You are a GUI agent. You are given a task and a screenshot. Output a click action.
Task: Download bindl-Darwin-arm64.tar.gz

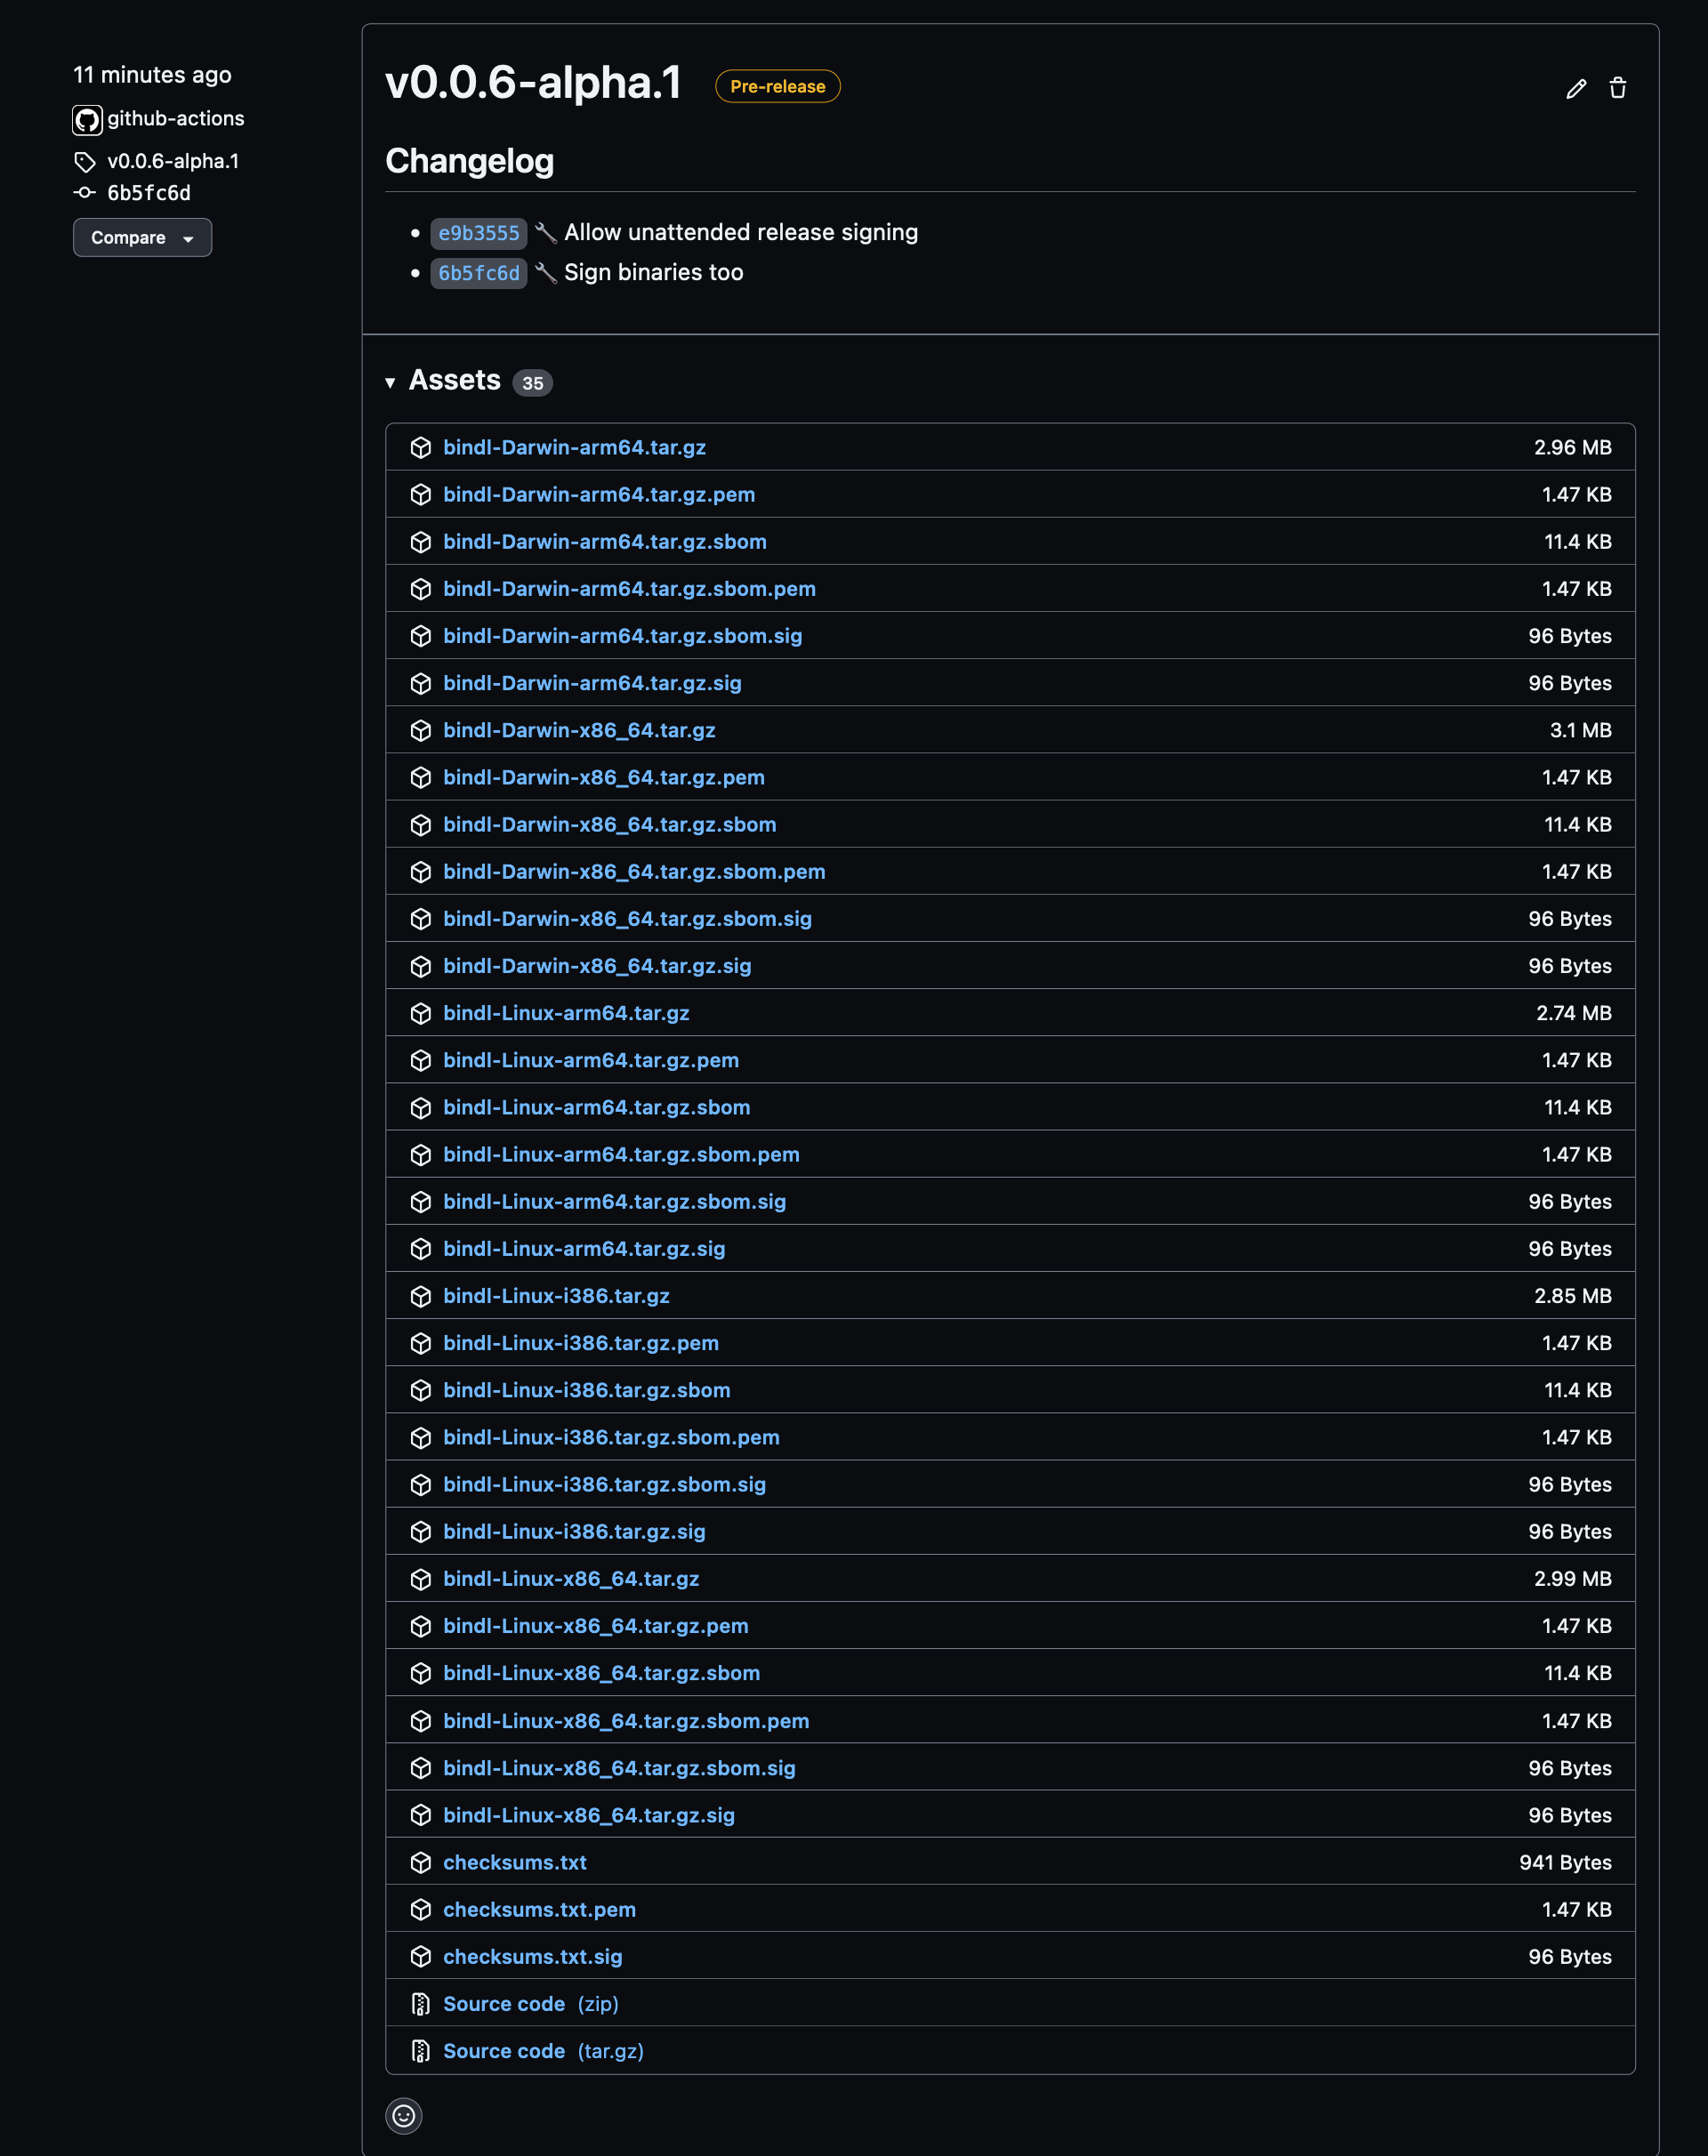(574, 447)
